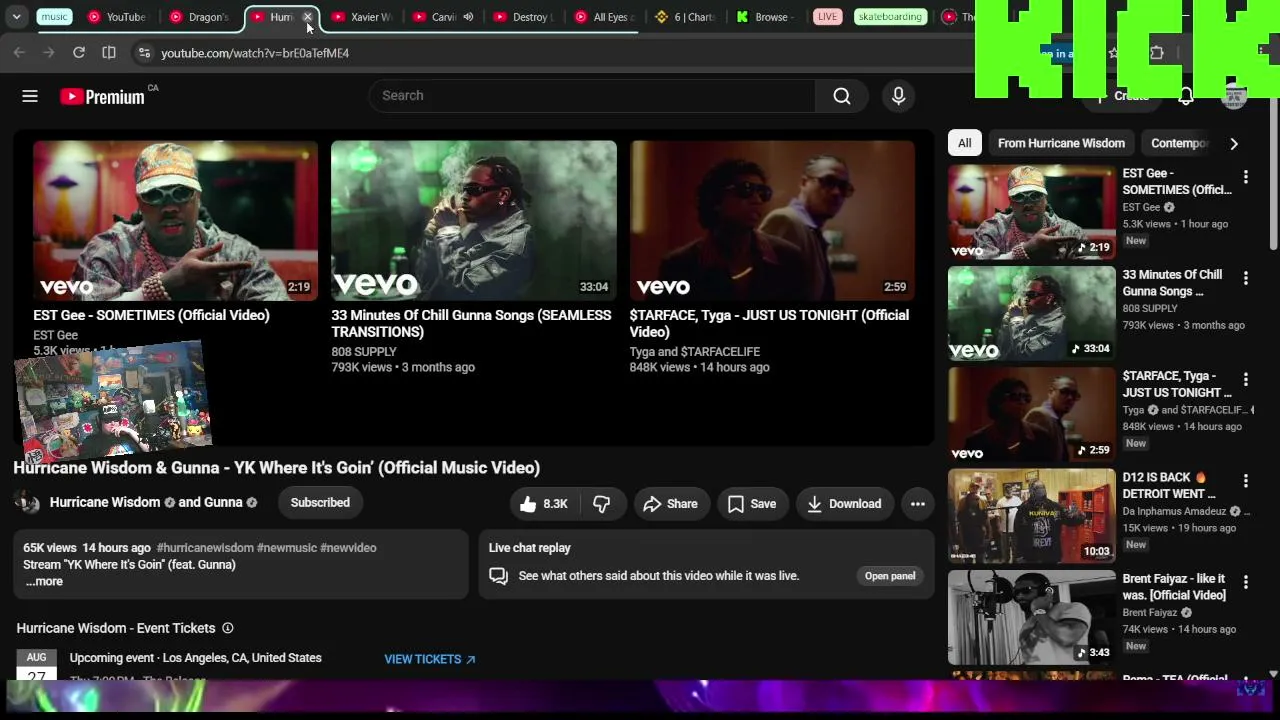Open D12 IS BACK sidebar thumbnail
The width and height of the screenshot is (1280, 720).
point(1031,515)
